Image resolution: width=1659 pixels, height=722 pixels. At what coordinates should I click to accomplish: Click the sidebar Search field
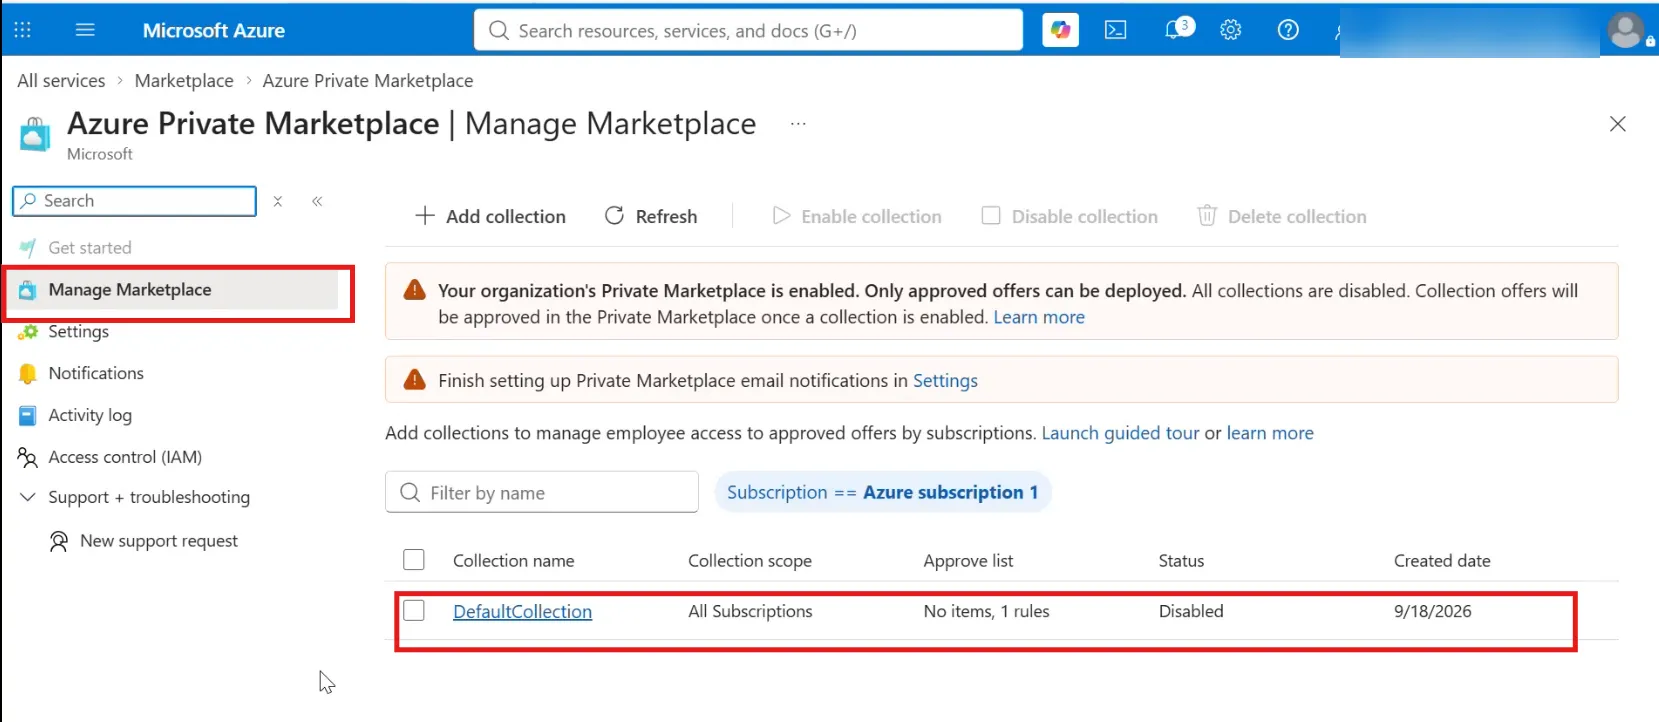pyautogui.click(x=134, y=201)
